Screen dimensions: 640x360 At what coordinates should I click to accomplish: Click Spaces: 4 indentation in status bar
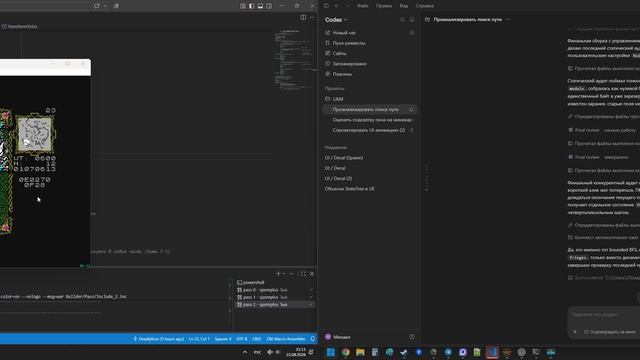[x=223, y=339]
